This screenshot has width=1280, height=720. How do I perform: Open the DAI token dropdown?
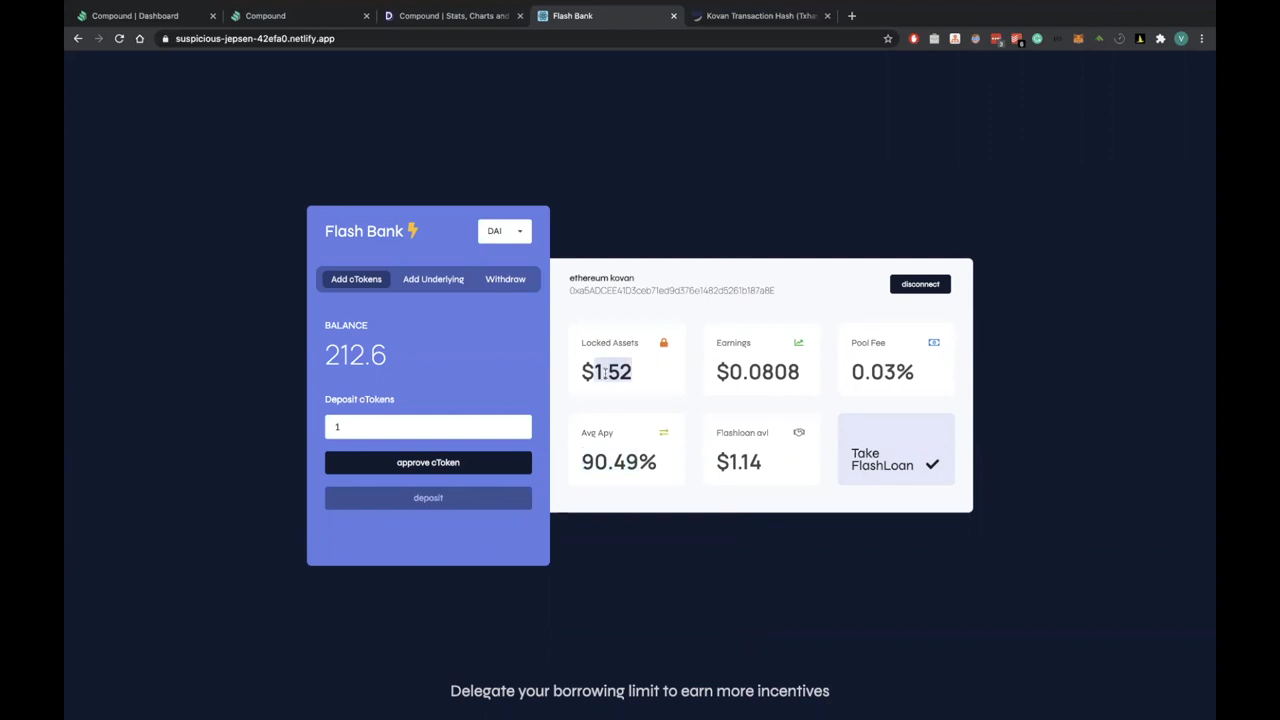[x=505, y=231]
